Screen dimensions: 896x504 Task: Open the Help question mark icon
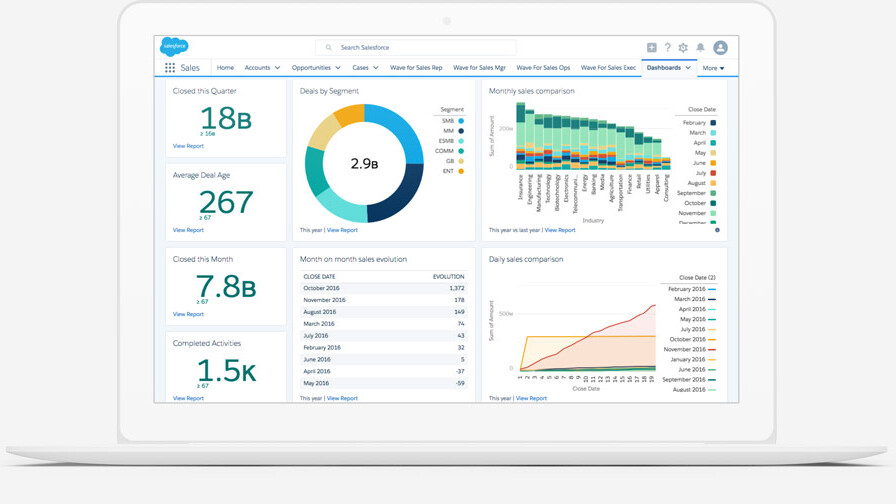tap(667, 48)
